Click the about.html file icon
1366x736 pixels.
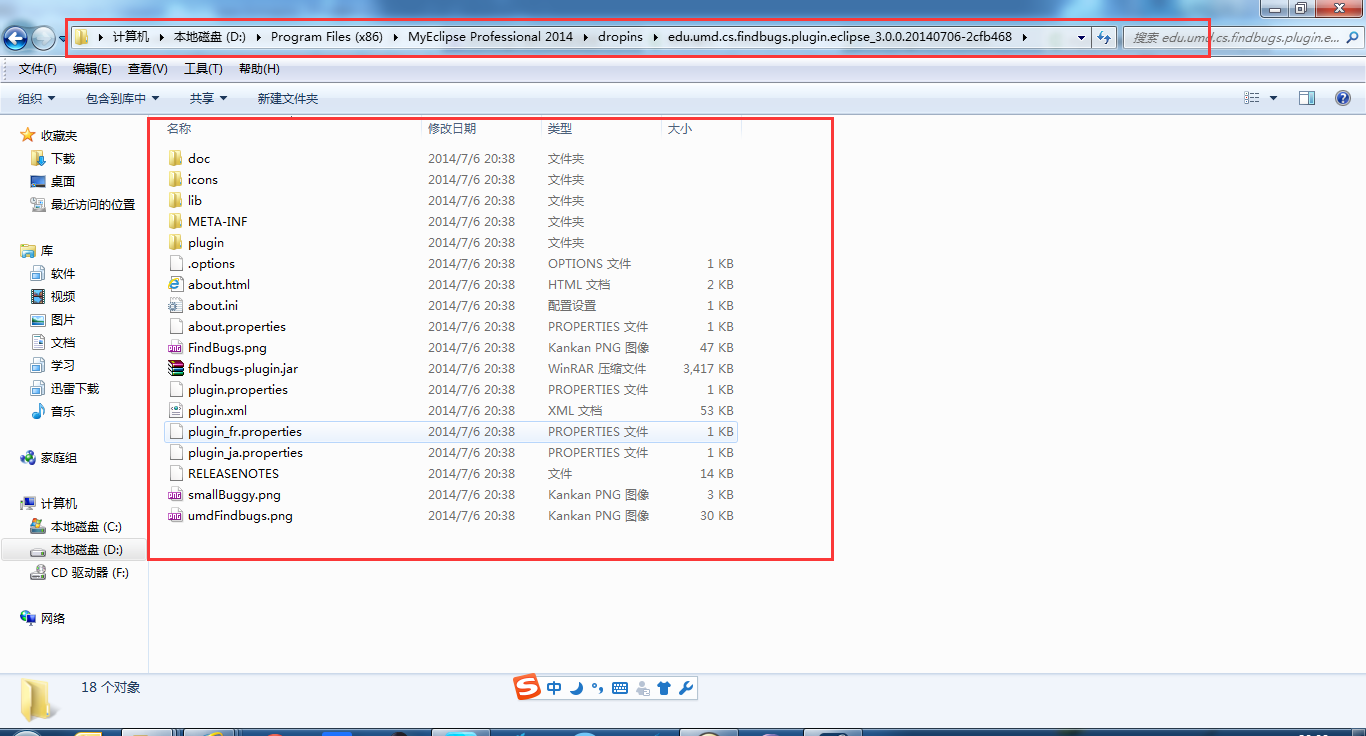[176, 285]
